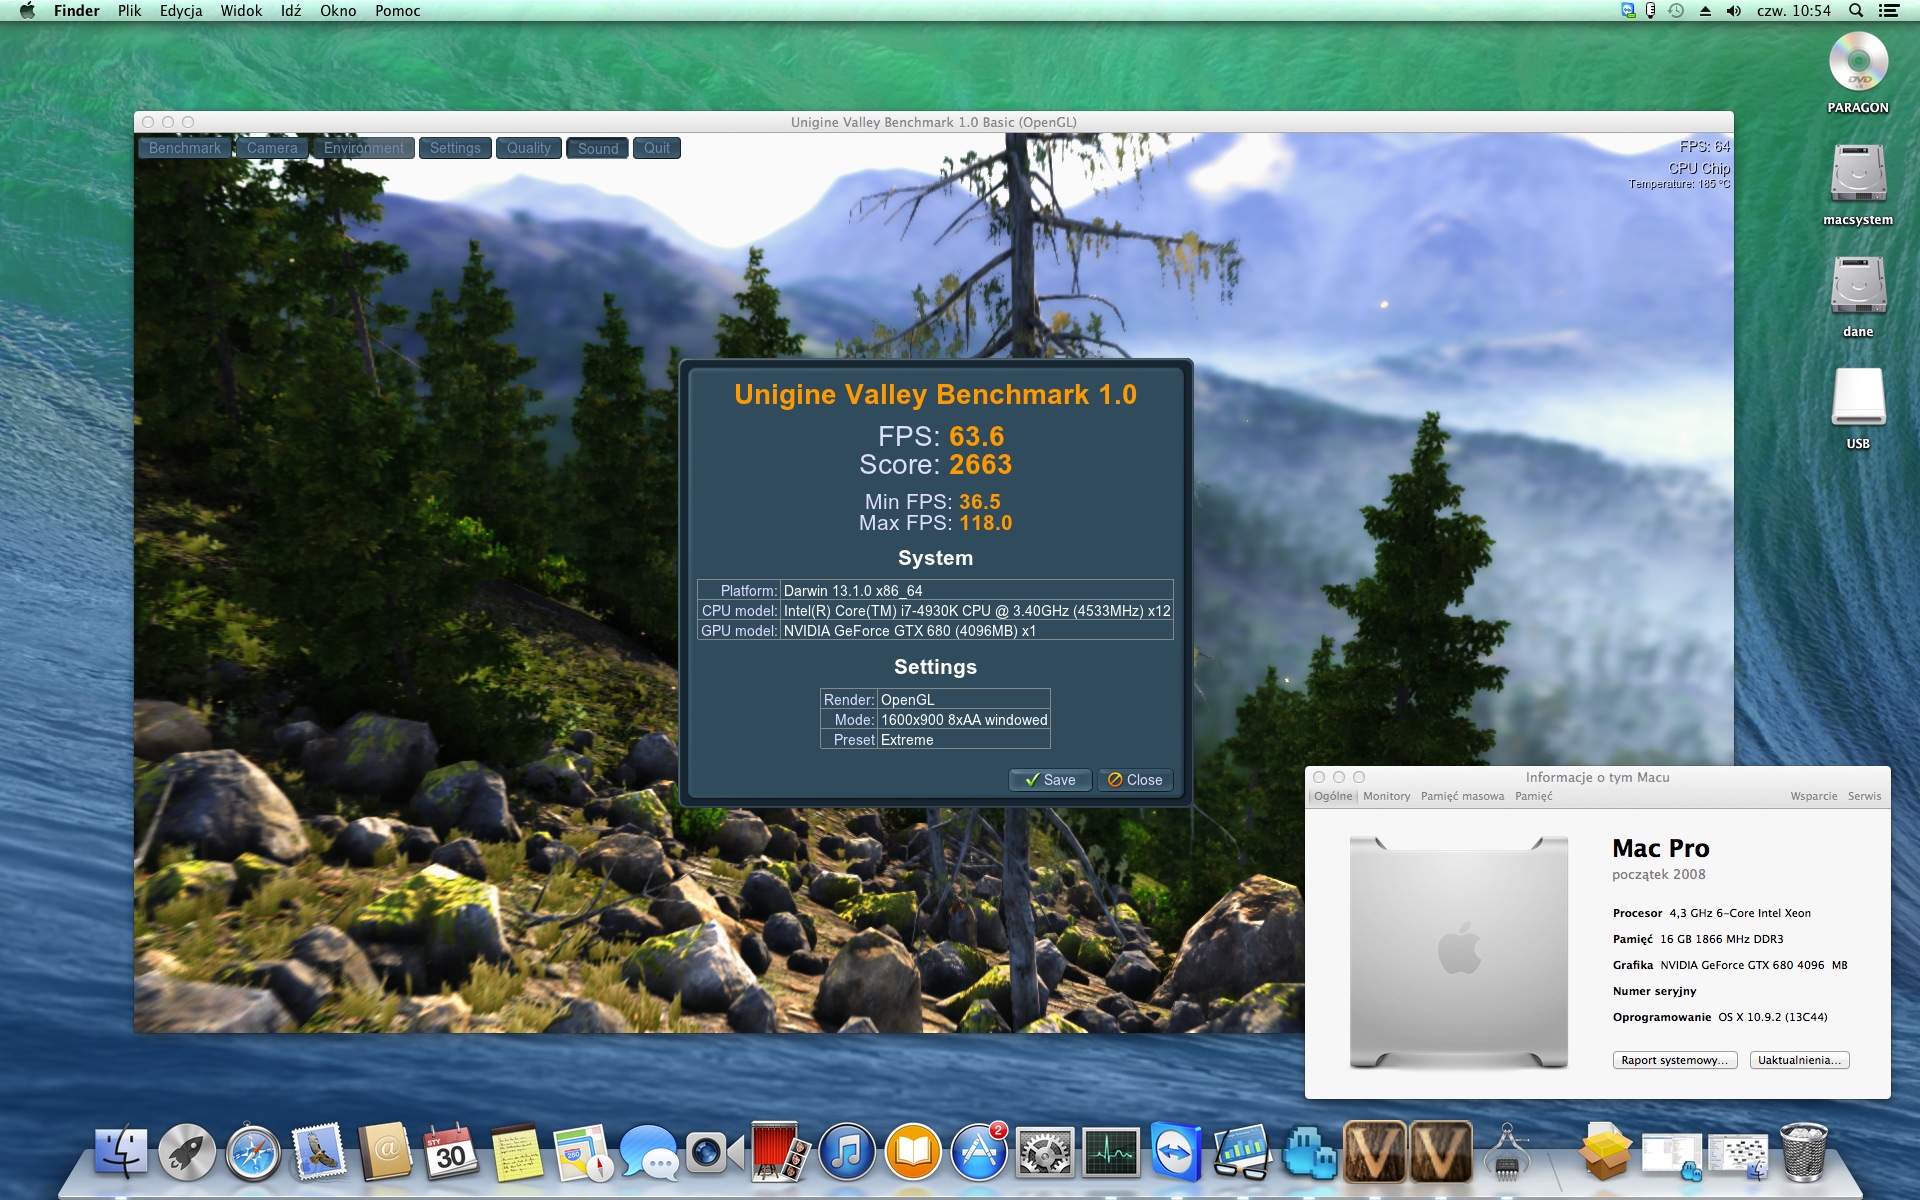Select macsystem drive on desktop
This screenshot has width=1920, height=1200.
click(x=1858, y=185)
